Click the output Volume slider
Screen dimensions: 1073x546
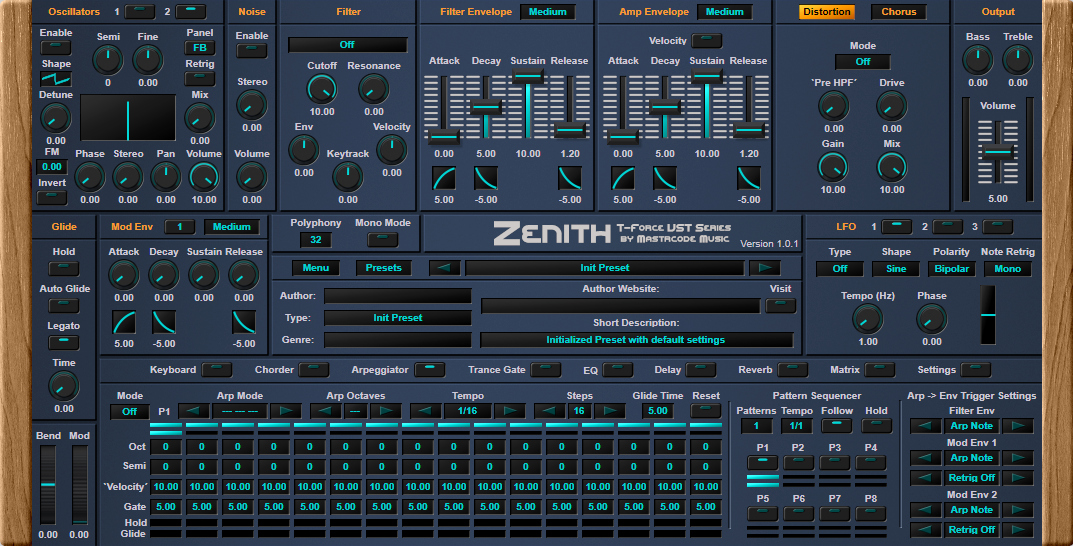pyautogui.click(x=998, y=151)
